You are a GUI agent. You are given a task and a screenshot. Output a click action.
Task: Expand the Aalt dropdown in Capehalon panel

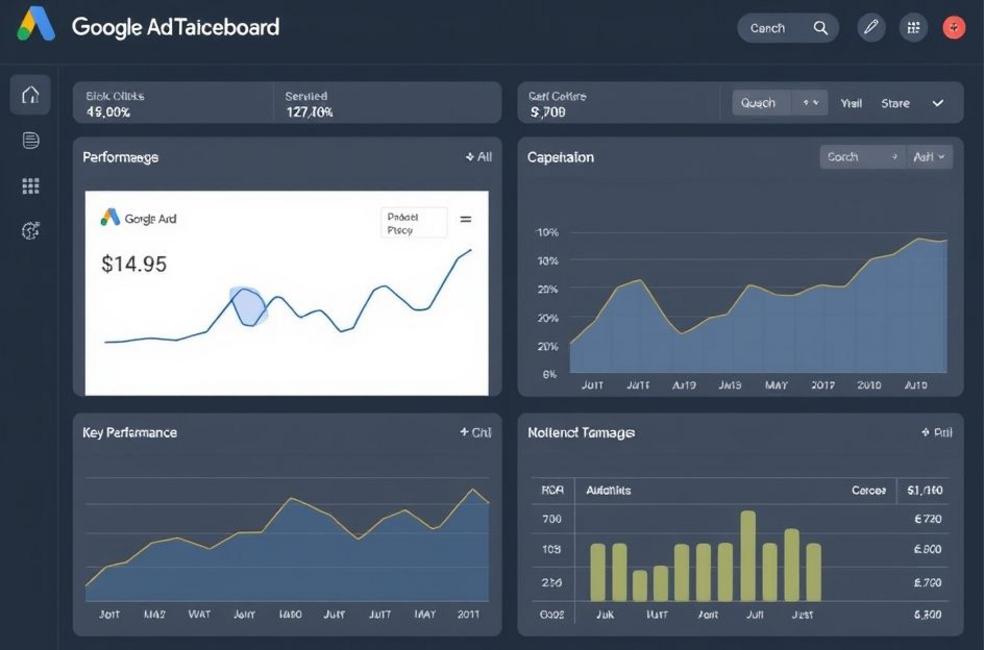[929, 157]
